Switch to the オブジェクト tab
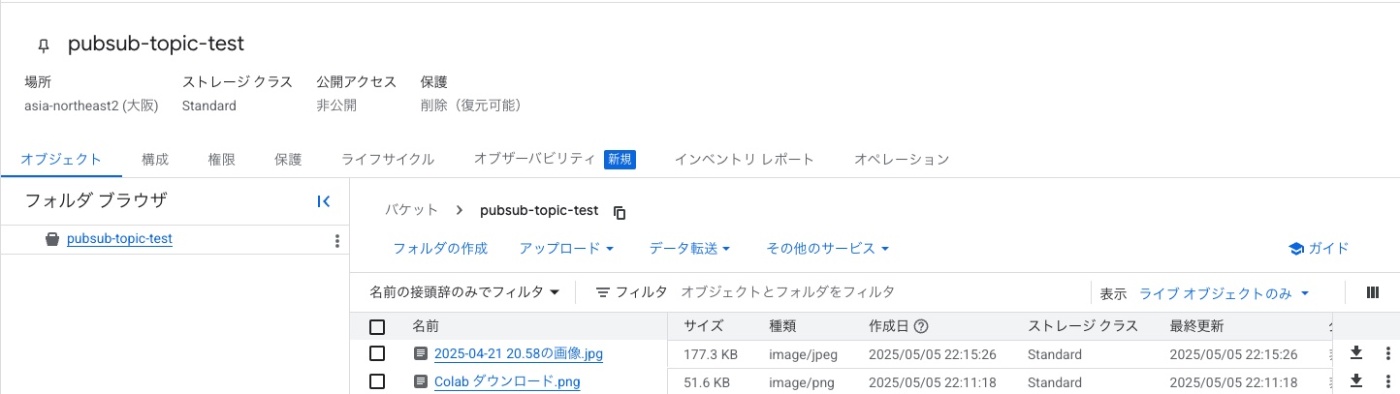 (x=61, y=159)
